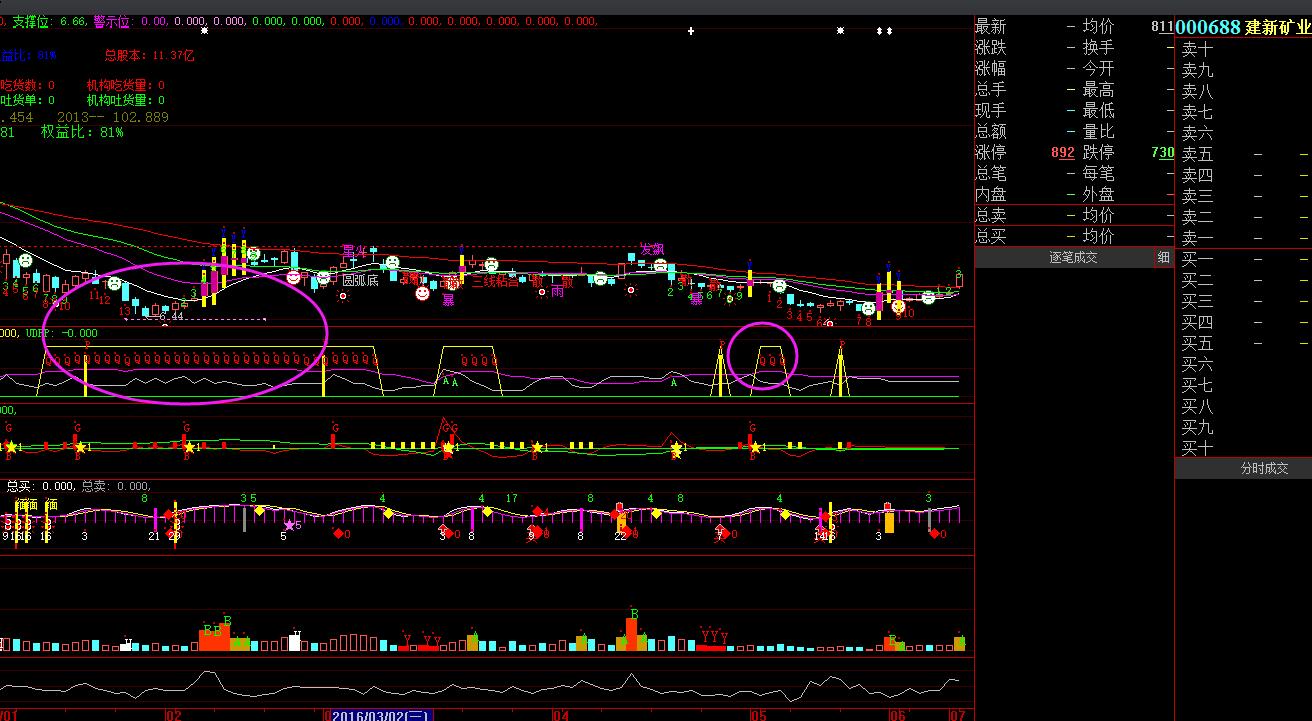Click the 建新矿业 stock name
The height and width of the screenshot is (721, 1312).
[1278, 27]
